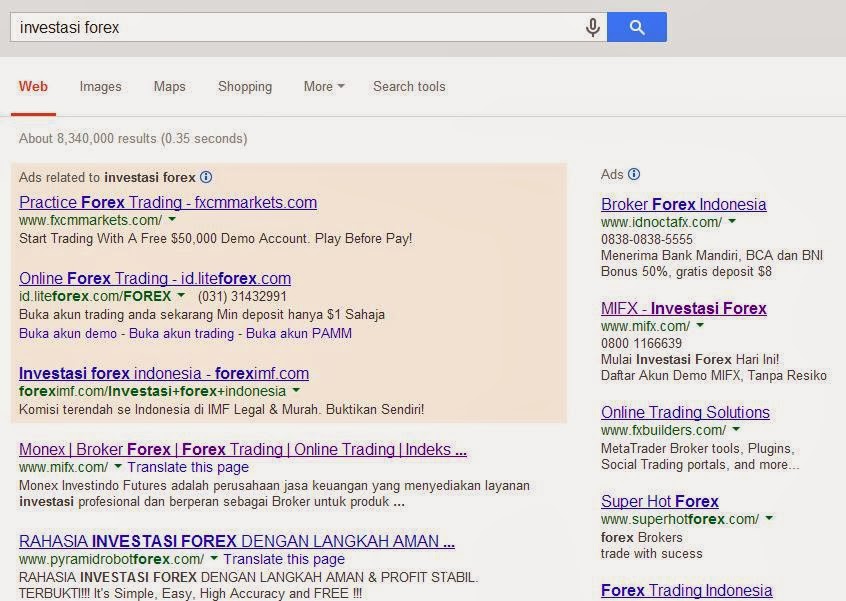Click 'trade with sucess' ad text

[652, 554]
